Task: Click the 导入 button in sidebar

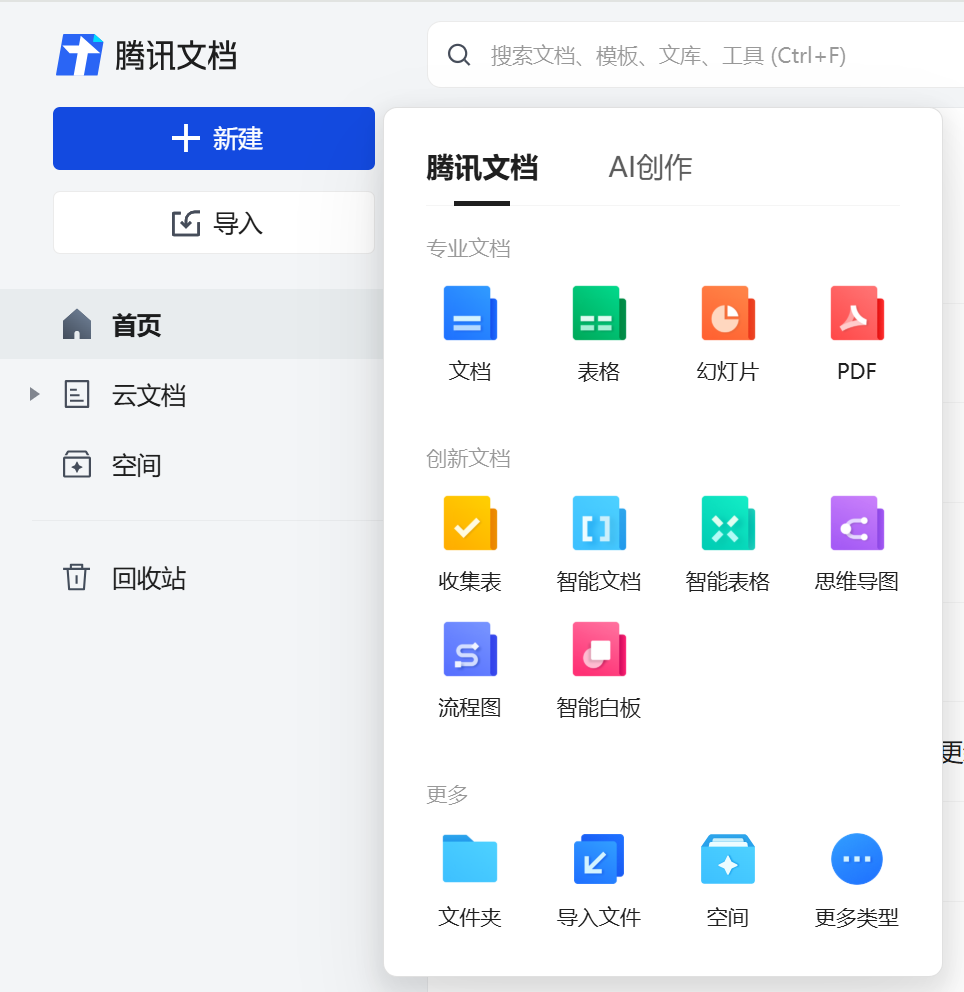Action: pos(214,223)
